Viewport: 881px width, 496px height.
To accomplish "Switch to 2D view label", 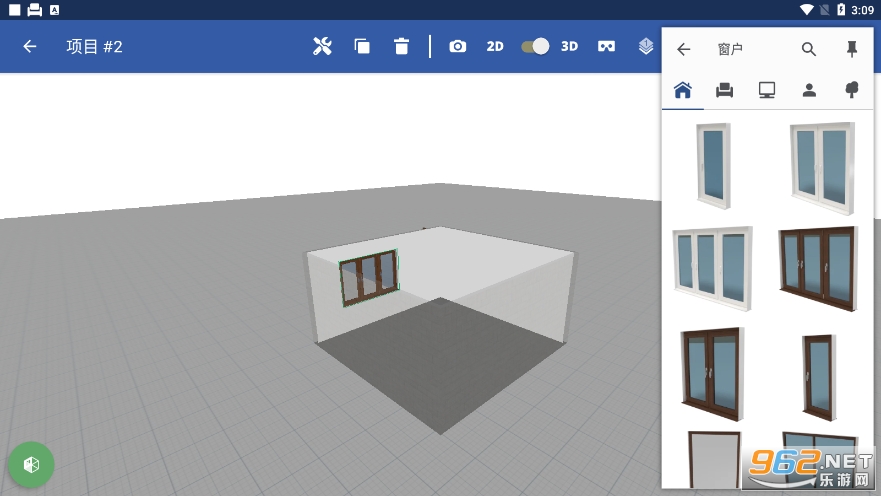I will [495, 46].
